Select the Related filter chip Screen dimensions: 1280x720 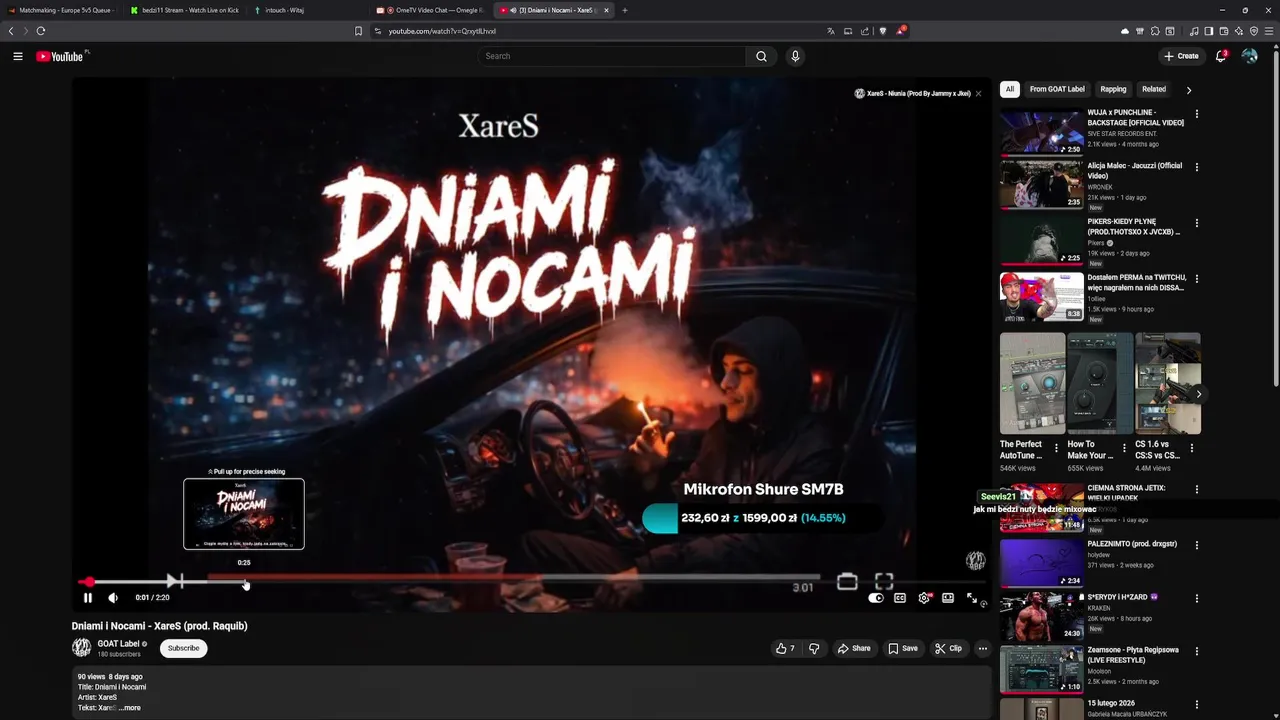coord(1154,89)
